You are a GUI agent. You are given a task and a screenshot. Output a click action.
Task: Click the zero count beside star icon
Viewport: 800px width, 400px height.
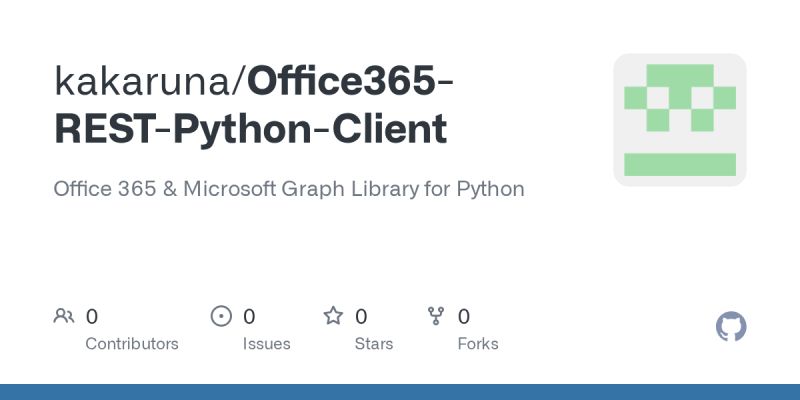pyautogui.click(x=361, y=317)
